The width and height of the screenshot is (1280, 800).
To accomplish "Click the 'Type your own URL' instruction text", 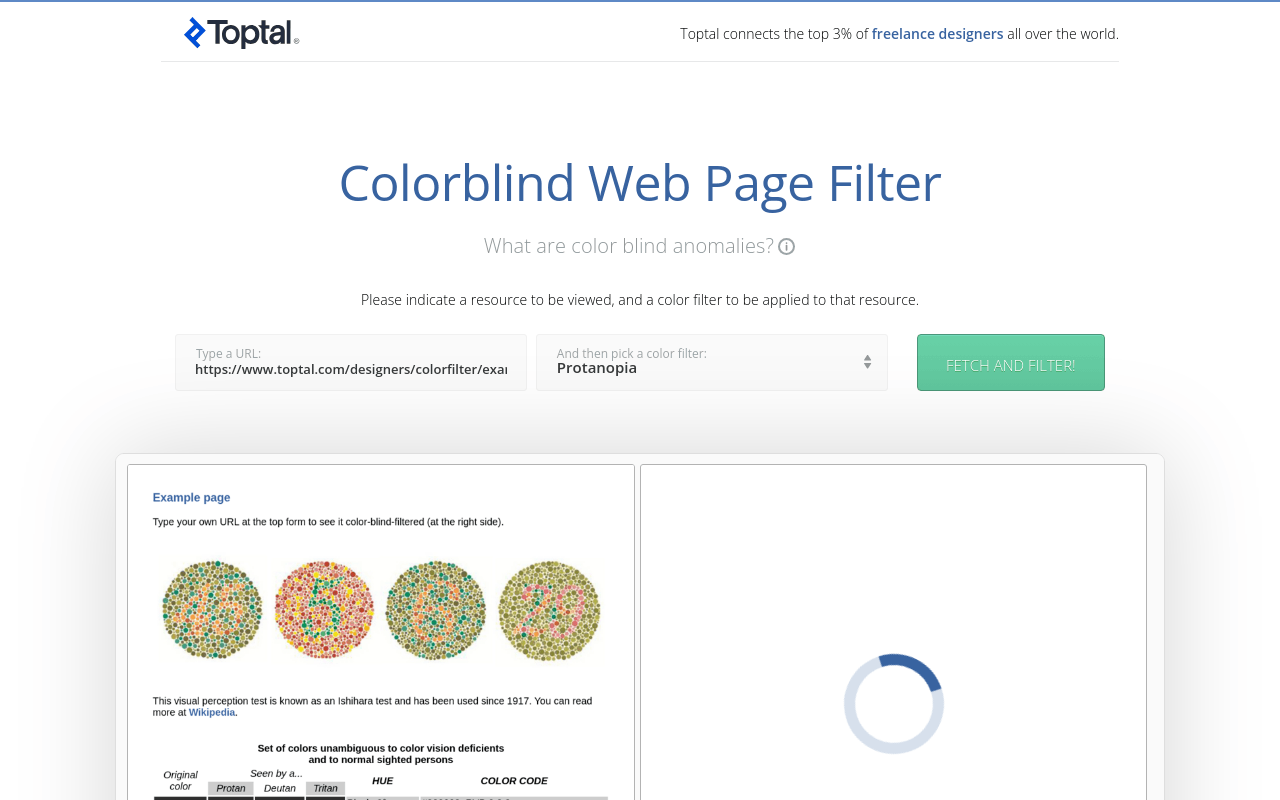I will pyautogui.click(x=328, y=522).
